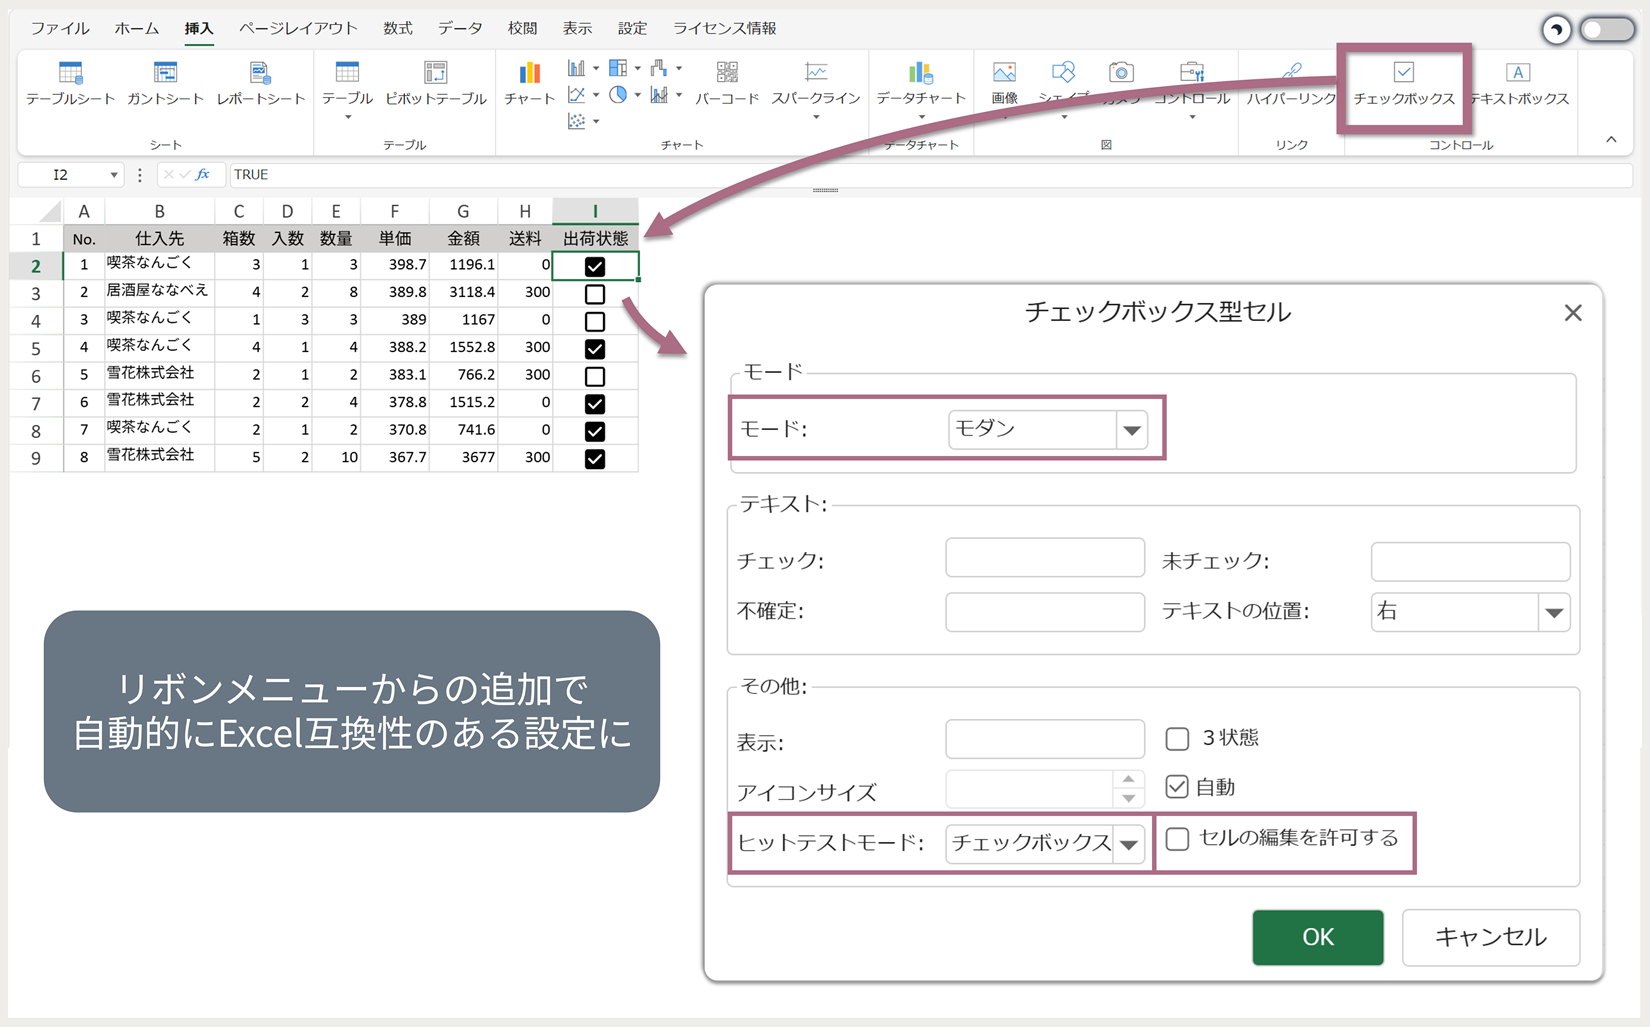Screen dimensions: 1650x1027
Task: Uncheck the 自動 checkbox
Action: tap(1177, 787)
